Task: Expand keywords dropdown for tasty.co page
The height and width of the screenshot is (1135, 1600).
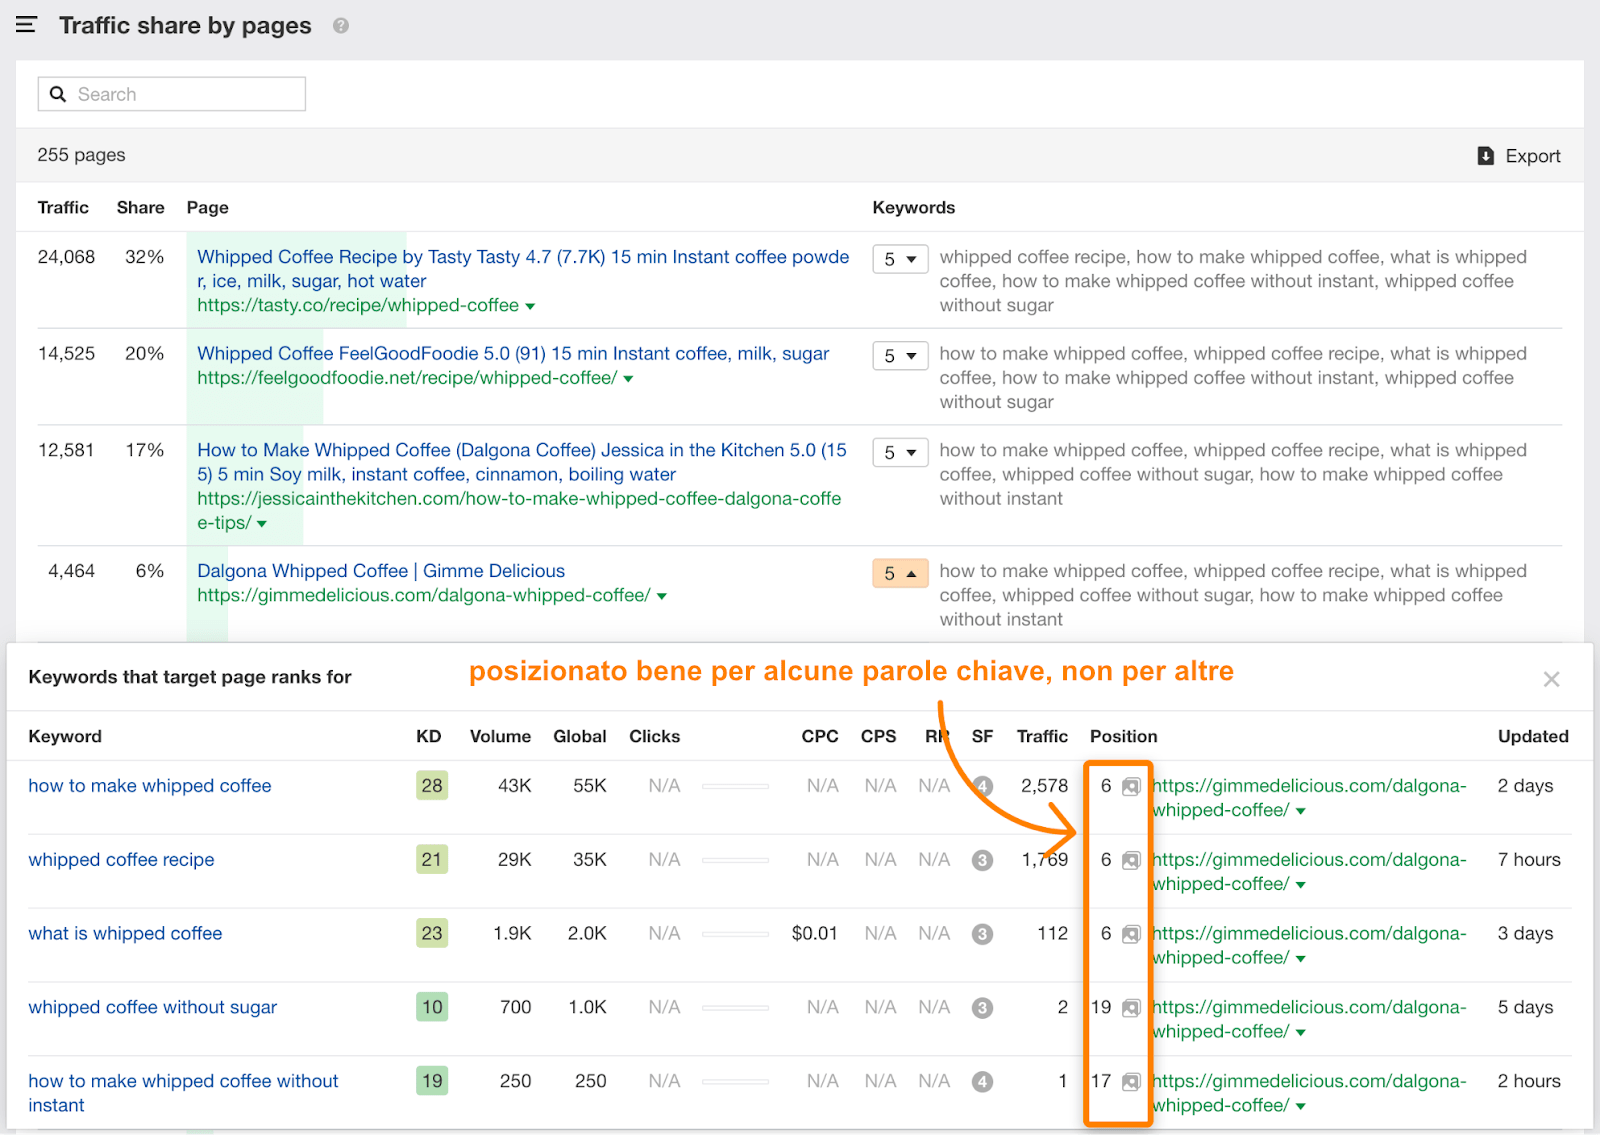Action: point(900,260)
